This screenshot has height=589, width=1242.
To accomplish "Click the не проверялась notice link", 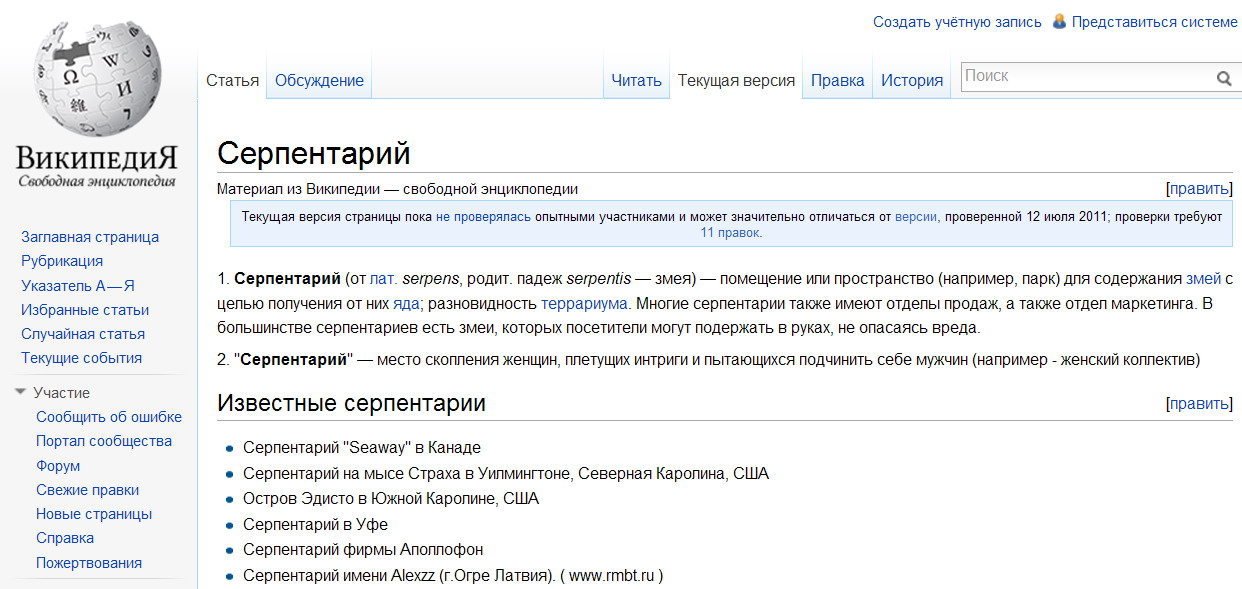I will (483, 216).
